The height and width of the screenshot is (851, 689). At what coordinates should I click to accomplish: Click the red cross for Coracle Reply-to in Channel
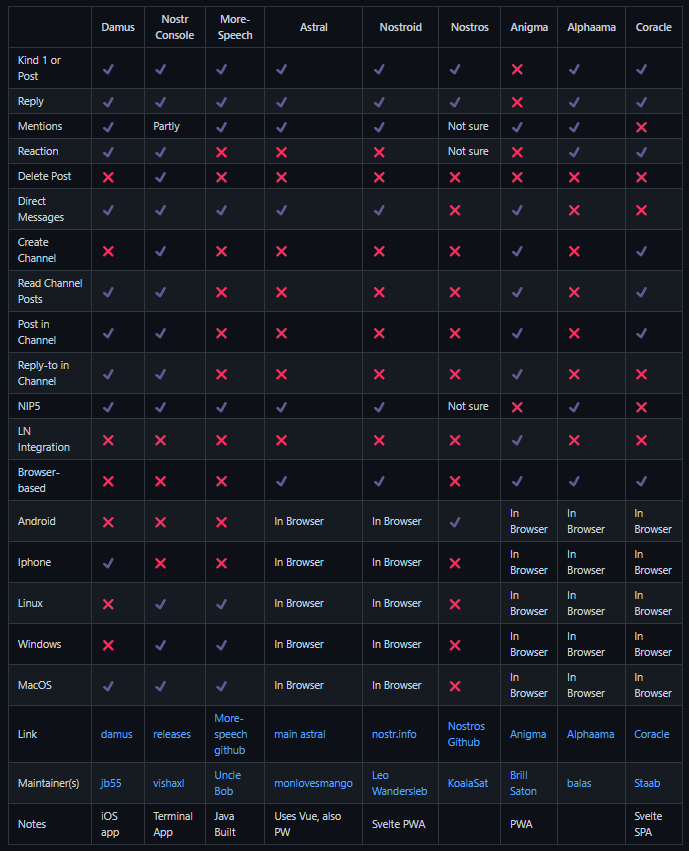pyautogui.click(x=641, y=374)
